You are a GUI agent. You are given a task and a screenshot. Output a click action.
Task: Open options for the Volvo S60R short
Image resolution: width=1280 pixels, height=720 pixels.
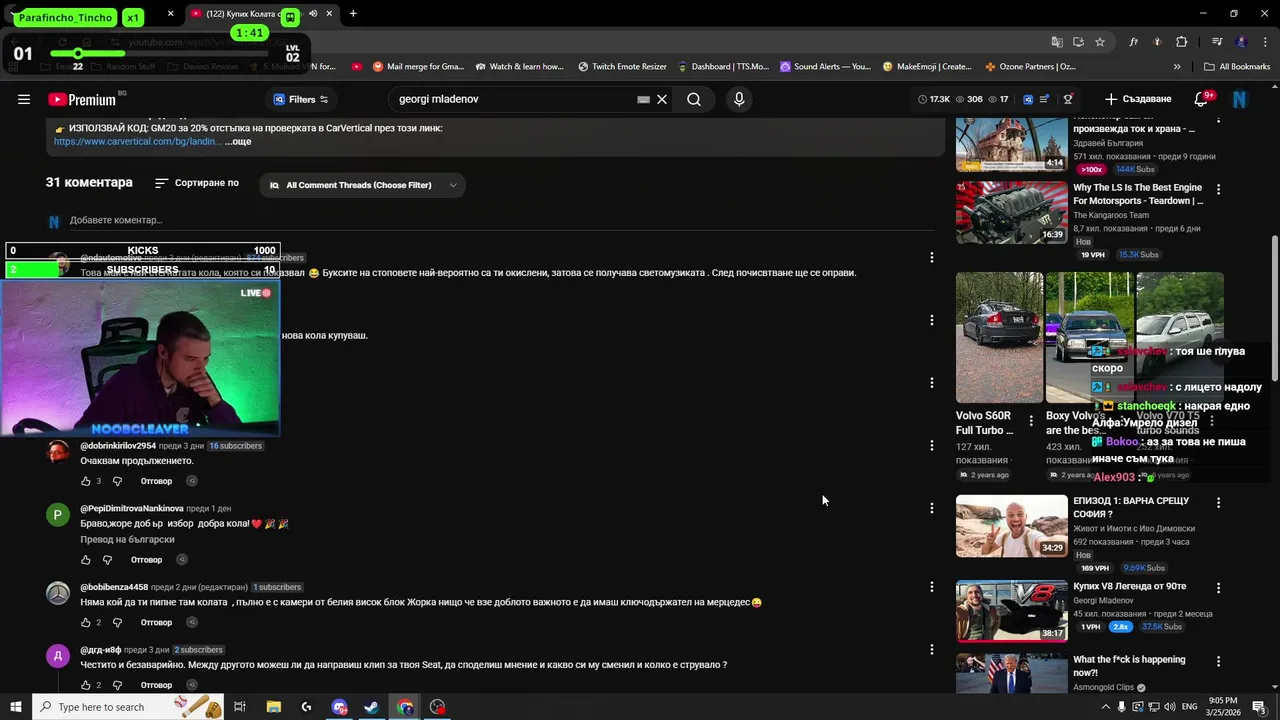(1031, 421)
